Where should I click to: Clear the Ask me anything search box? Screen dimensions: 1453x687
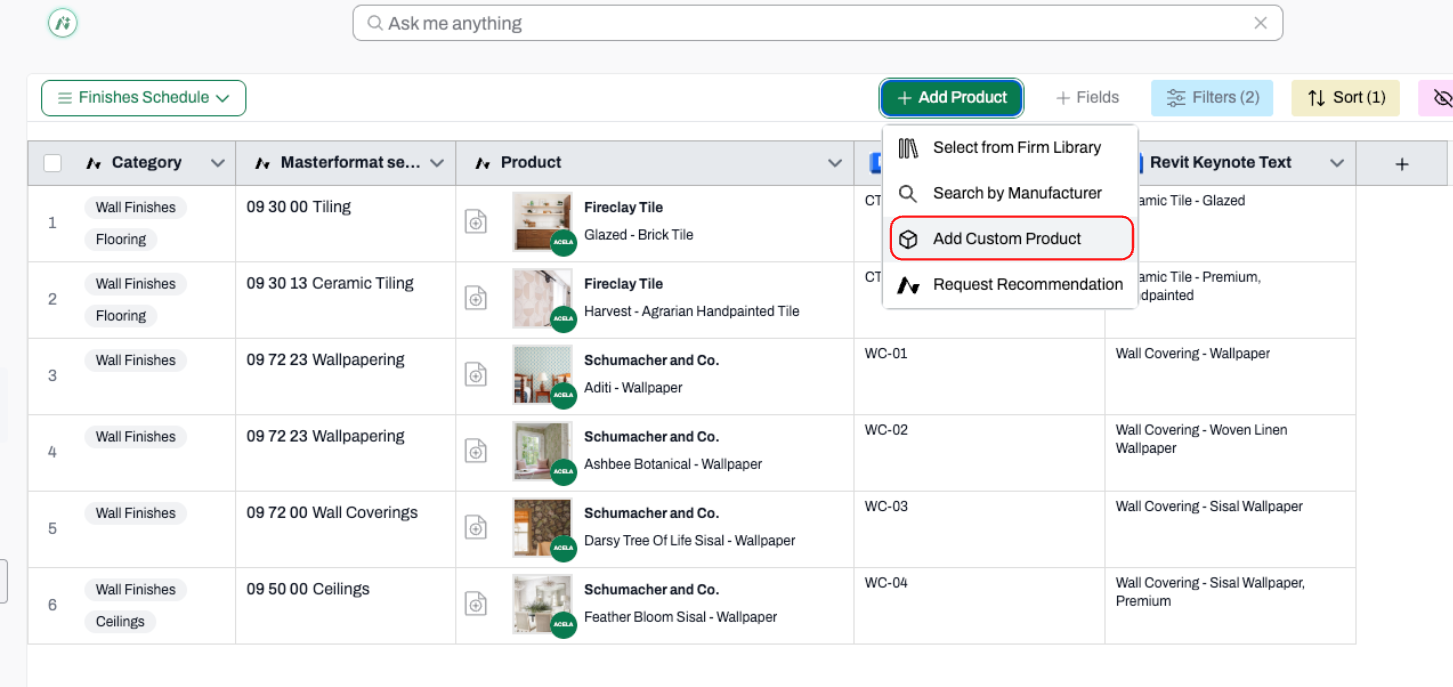pos(1260,23)
